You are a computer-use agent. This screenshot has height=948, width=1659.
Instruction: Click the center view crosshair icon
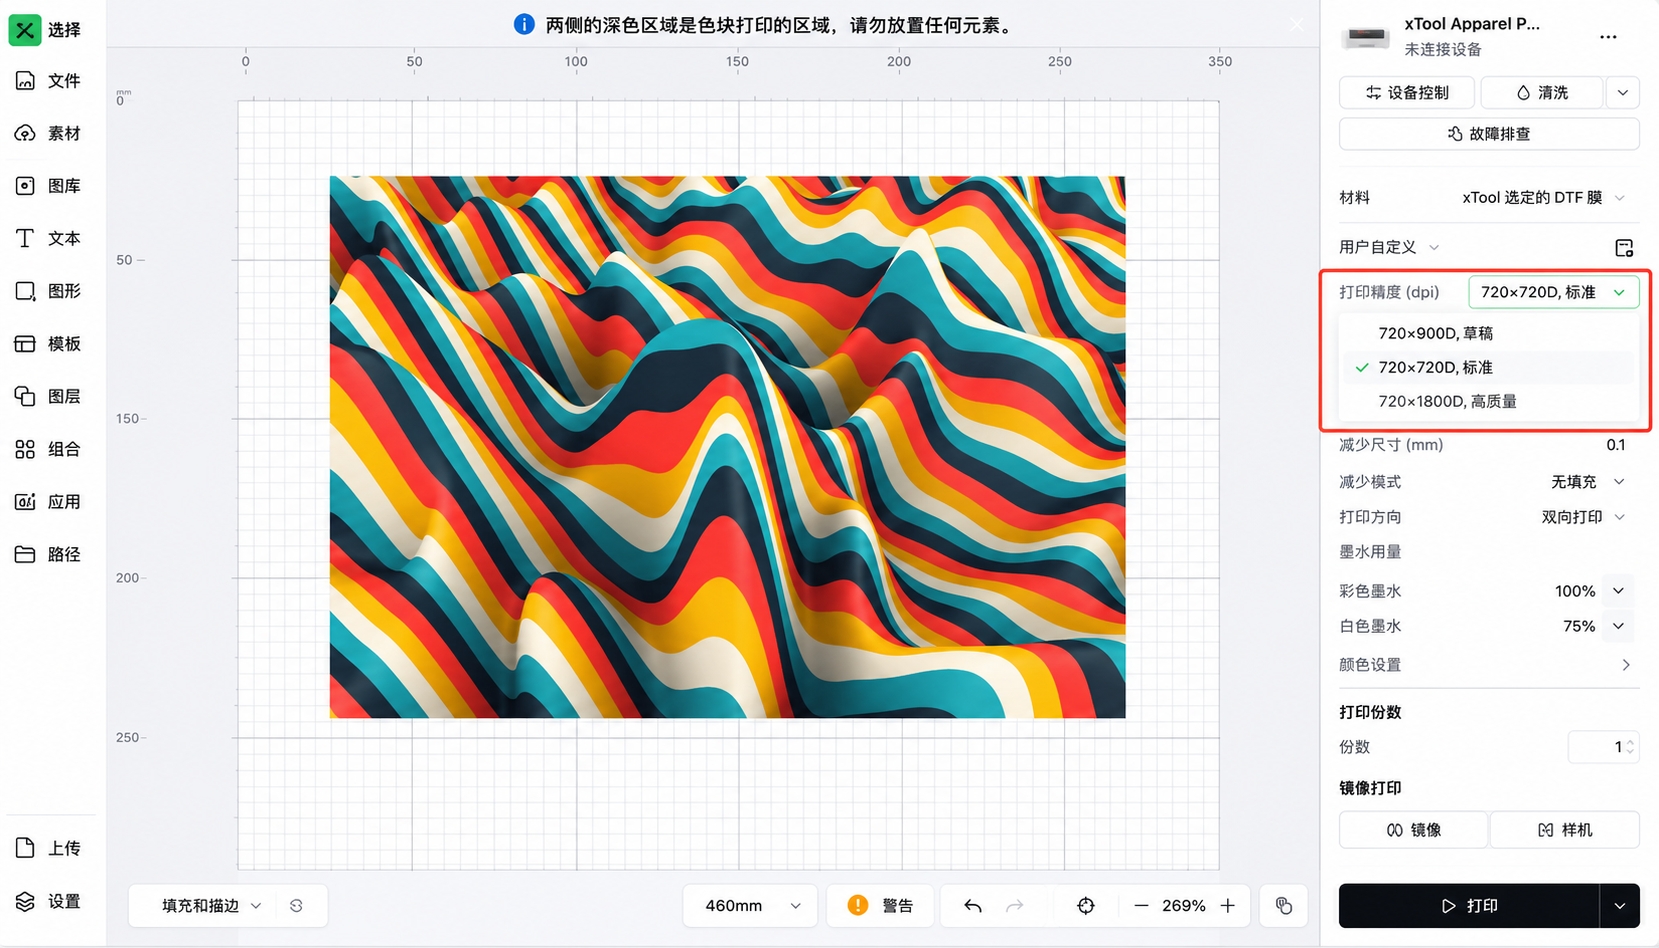click(1086, 905)
